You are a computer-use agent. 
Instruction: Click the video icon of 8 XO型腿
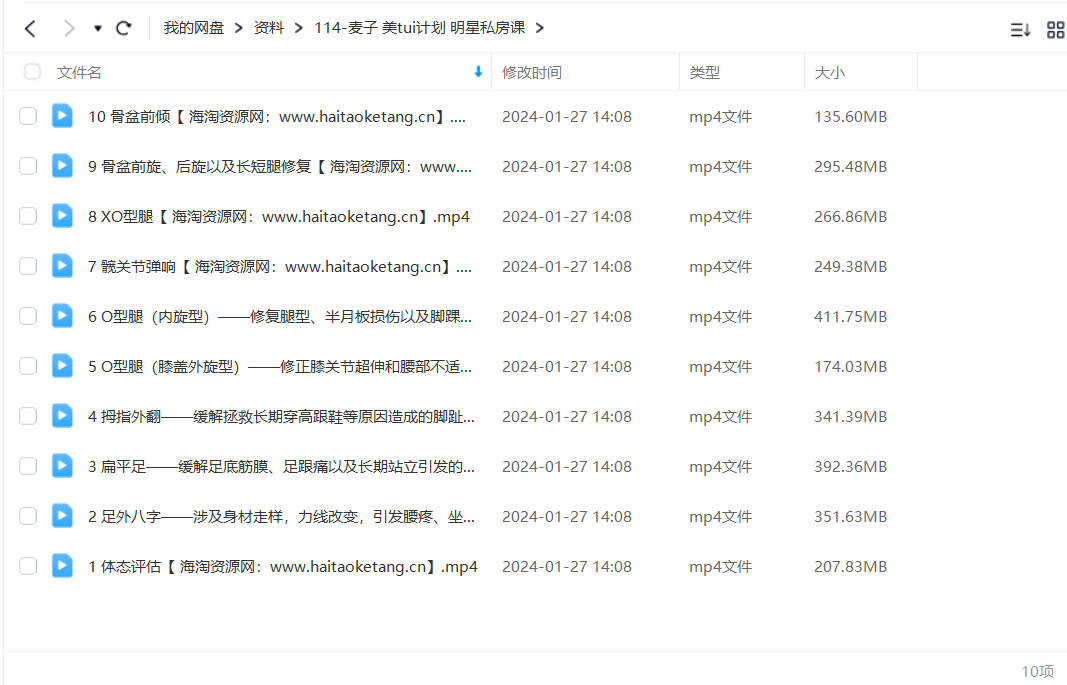(x=62, y=216)
